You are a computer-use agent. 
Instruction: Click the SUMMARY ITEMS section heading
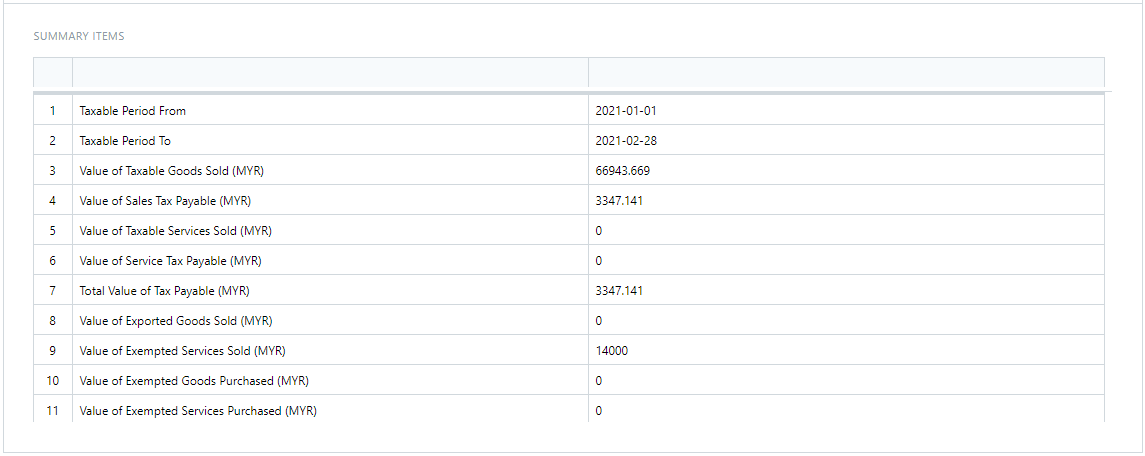pos(79,36)
